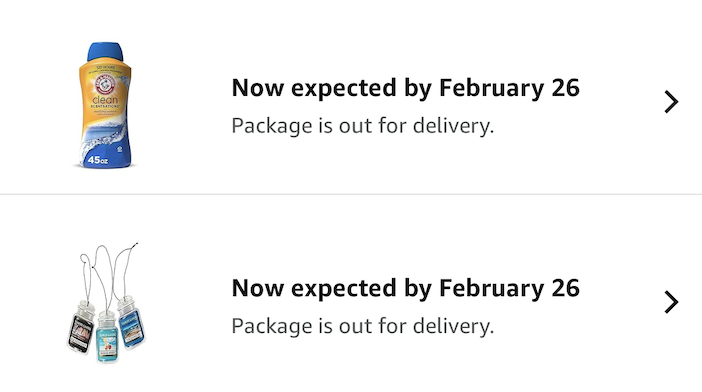Click the round red logo on the bottle
Screen dimensions: 702x392
105,85
